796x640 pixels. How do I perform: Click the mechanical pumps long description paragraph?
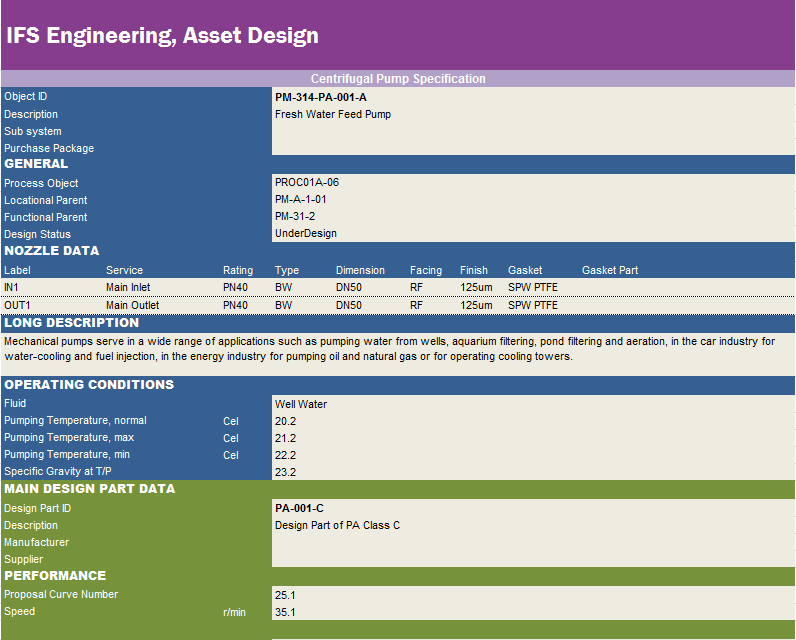389,349
